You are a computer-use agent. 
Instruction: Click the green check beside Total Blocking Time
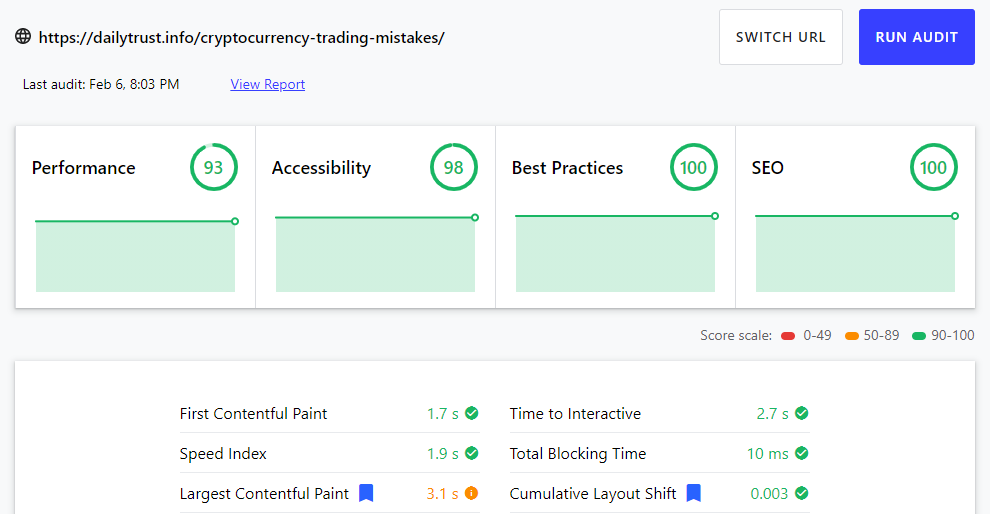(x=802, y=453)
